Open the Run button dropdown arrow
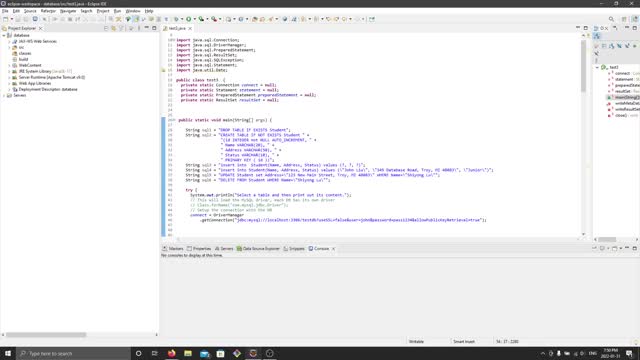 (194, 19)
